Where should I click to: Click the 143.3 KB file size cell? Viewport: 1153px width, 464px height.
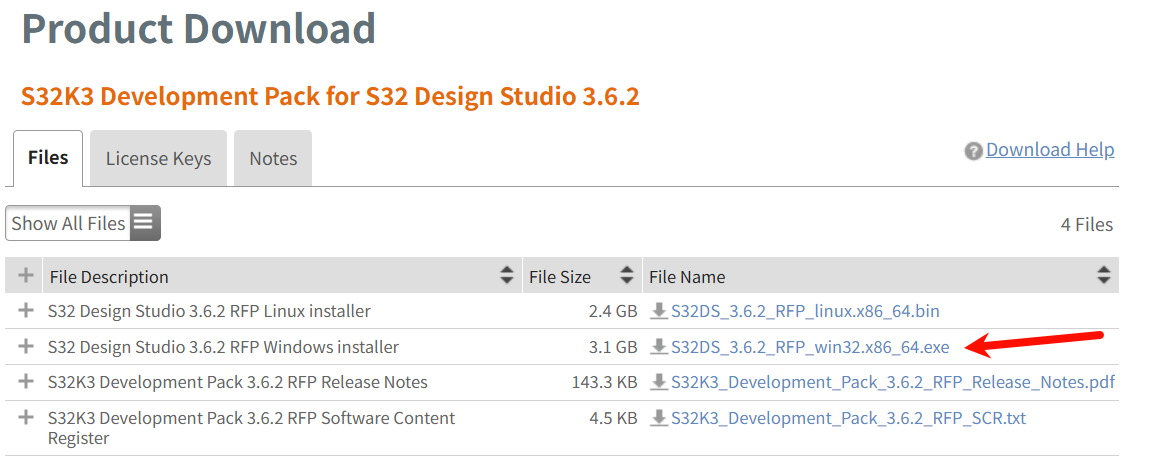[604, 382]
